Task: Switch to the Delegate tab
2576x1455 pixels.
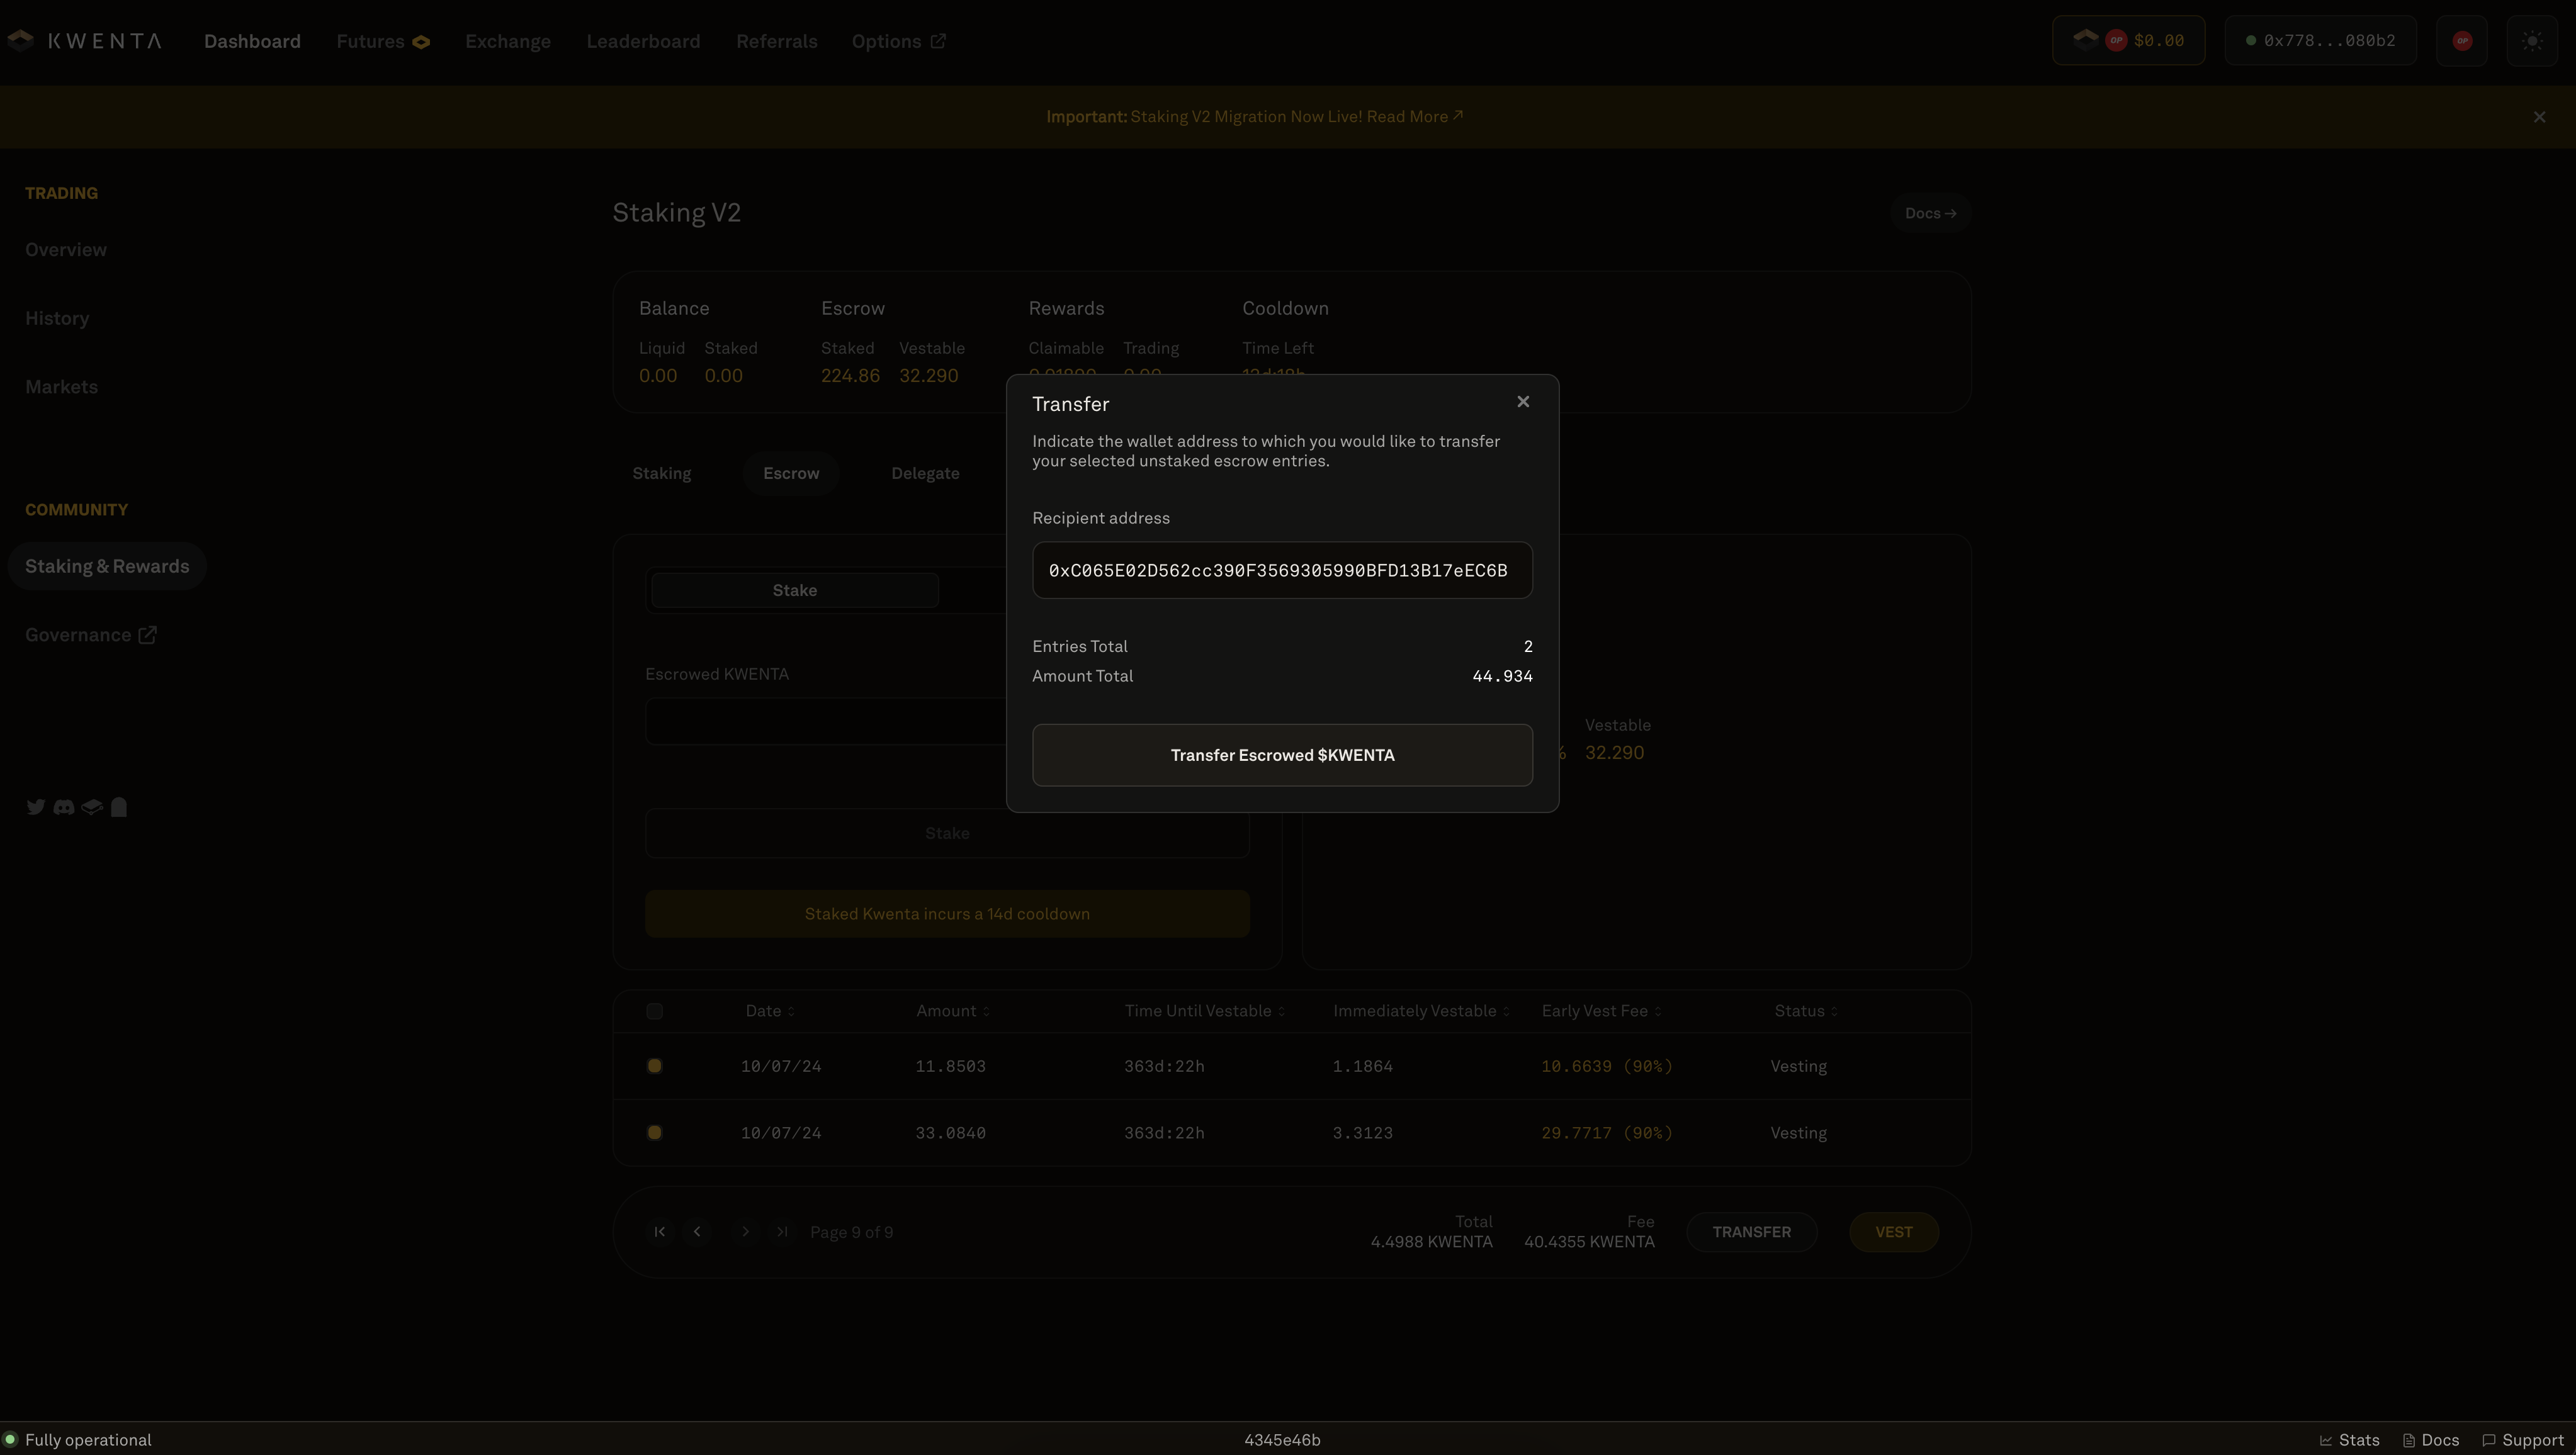Action: [x=925, y=473]
